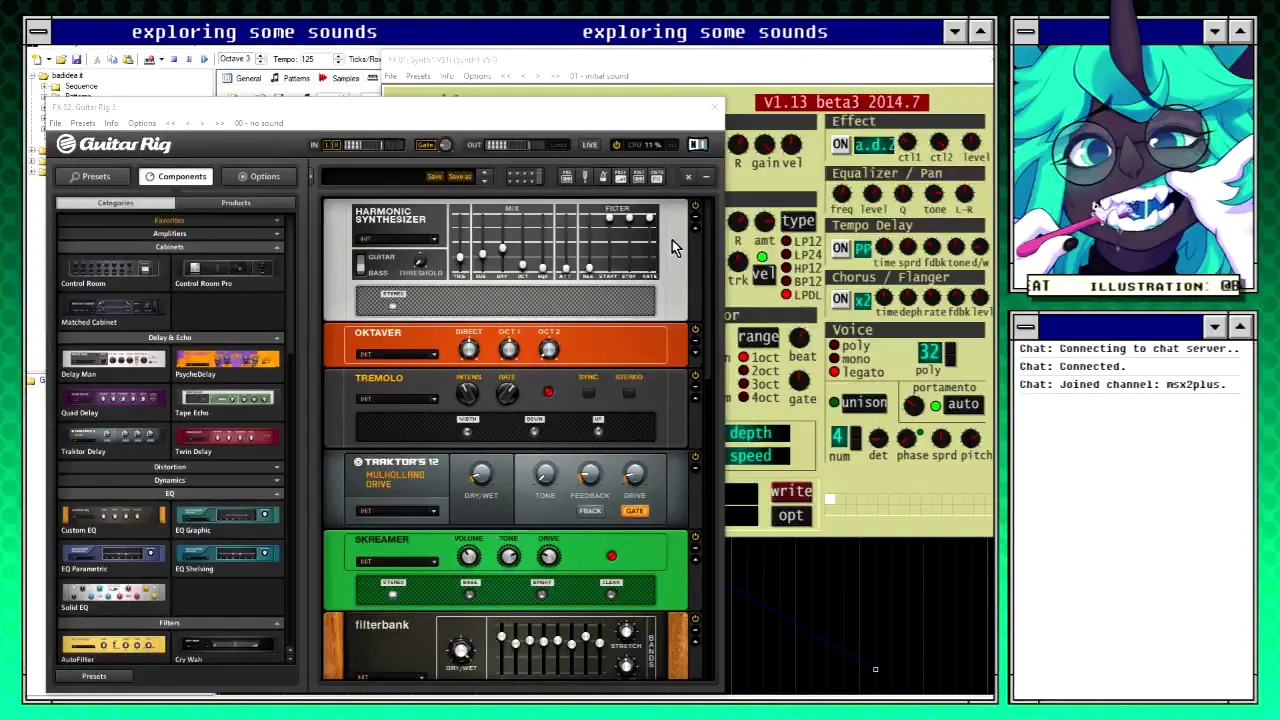Click the DRY slider in Harmonic Synthesizer mix
This screenshot has width=1280, height=720.
502,246
